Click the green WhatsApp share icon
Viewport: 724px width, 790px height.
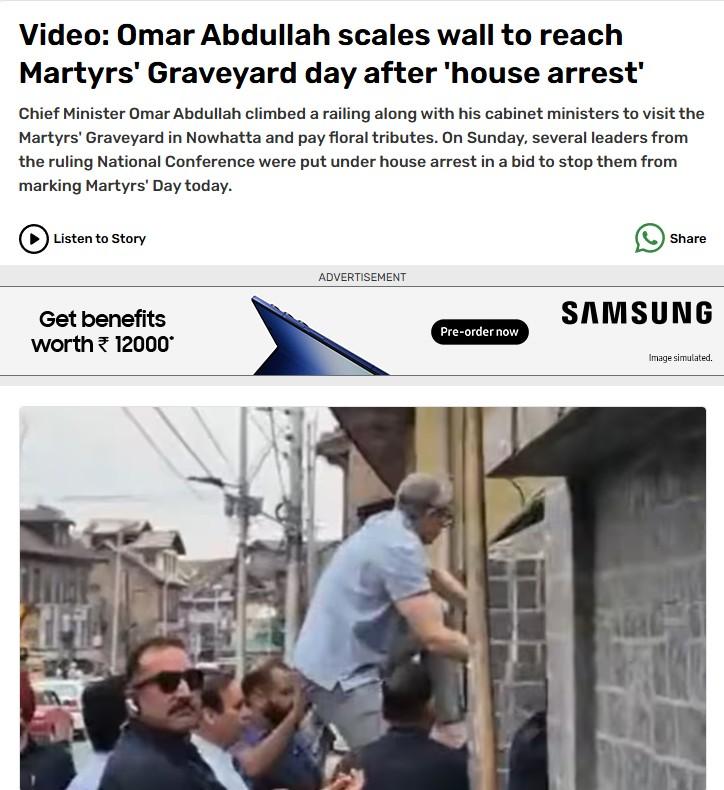(649, 238)
